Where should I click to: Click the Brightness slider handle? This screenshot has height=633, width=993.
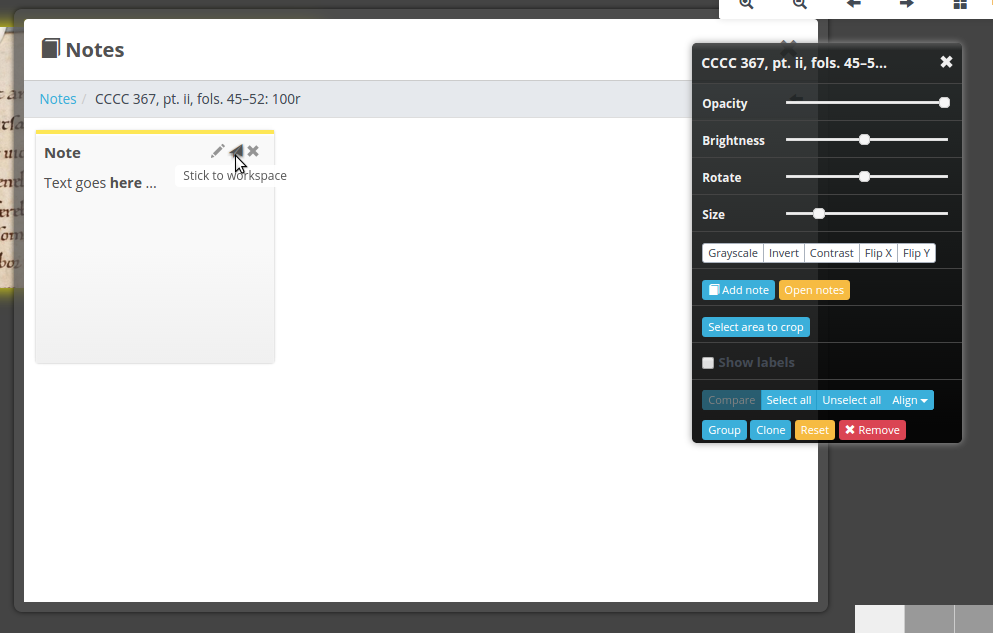[865, 140]
